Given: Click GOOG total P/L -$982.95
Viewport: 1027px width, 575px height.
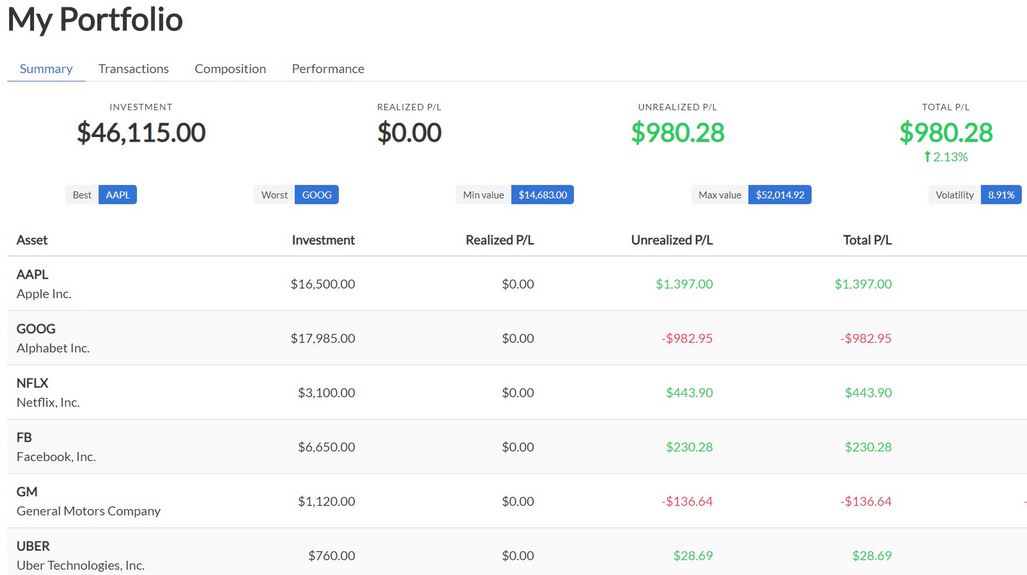Looking at the screenshot, I should [x=866, y=339].
